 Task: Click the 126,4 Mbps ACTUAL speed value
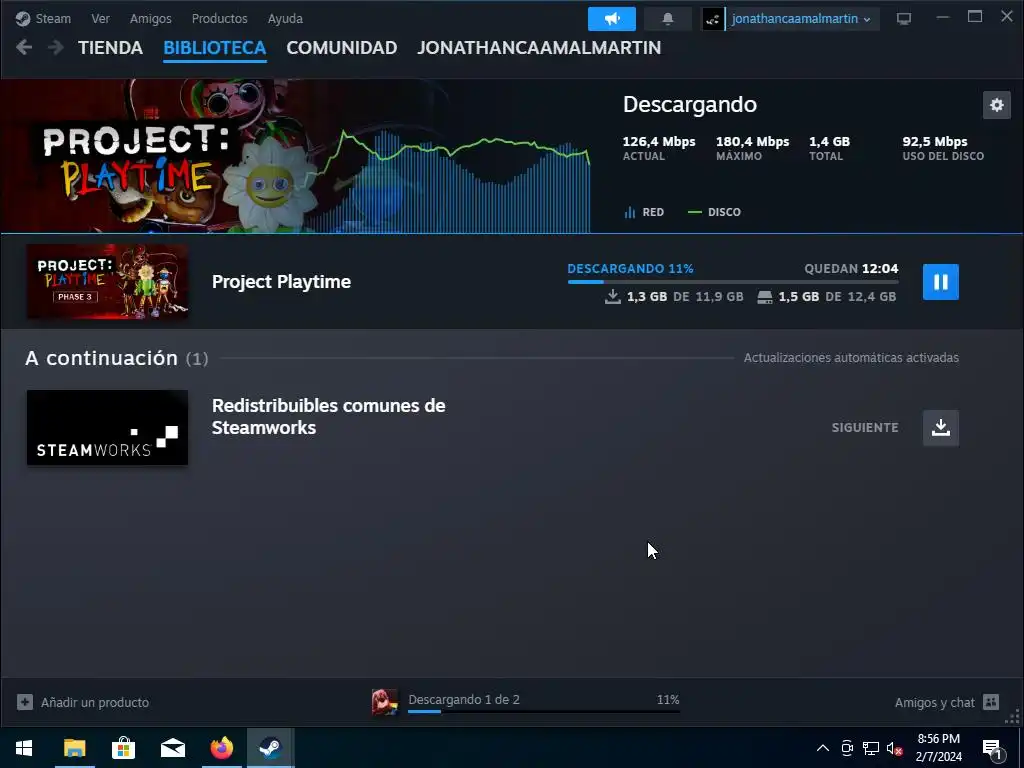click(658, 141)
